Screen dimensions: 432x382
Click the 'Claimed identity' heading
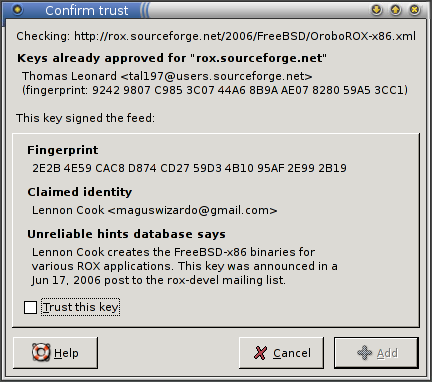coord(80,192)
